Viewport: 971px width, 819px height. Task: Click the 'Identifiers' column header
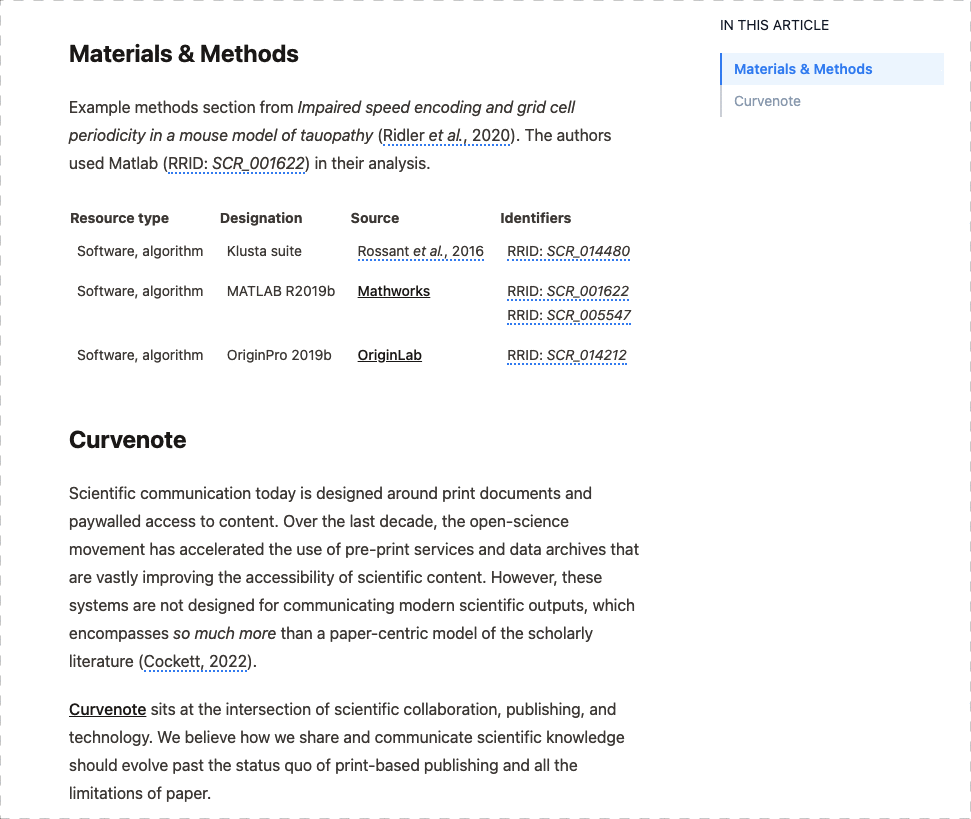(536, 218)
